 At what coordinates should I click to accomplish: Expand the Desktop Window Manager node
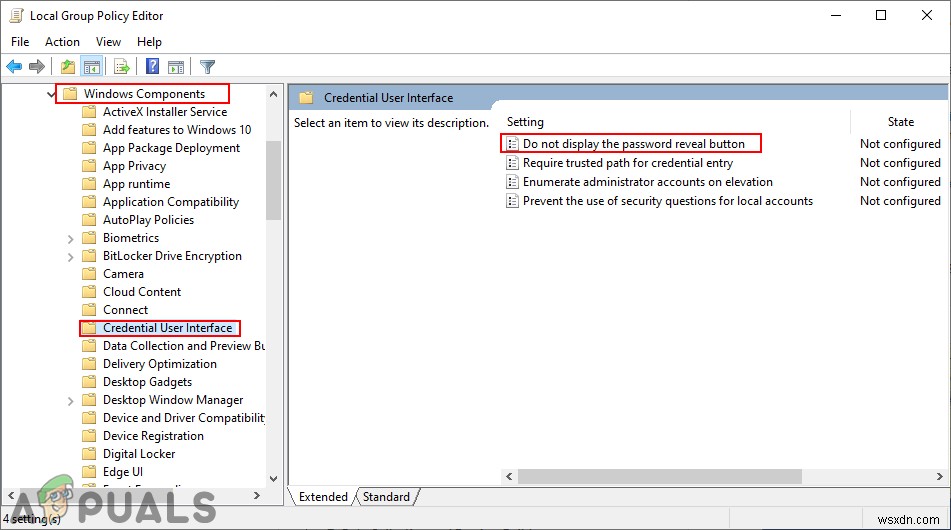coord(70,401)
